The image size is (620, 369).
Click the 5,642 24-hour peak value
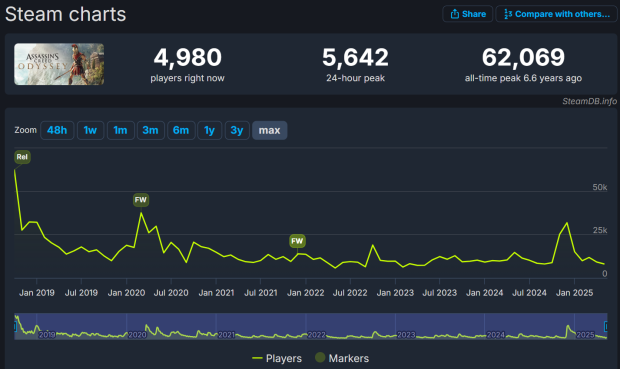tap(355, 57)
